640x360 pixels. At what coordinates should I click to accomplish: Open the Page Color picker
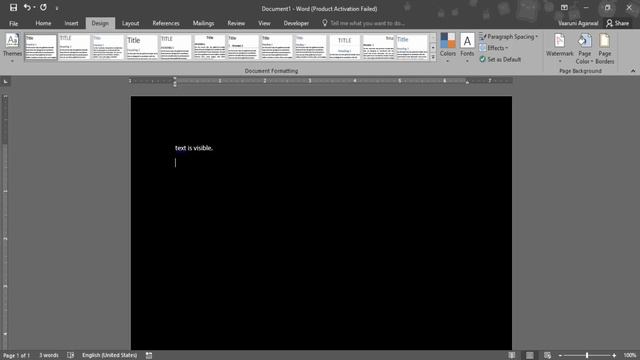pyautogui.click(x=584, y=48)
